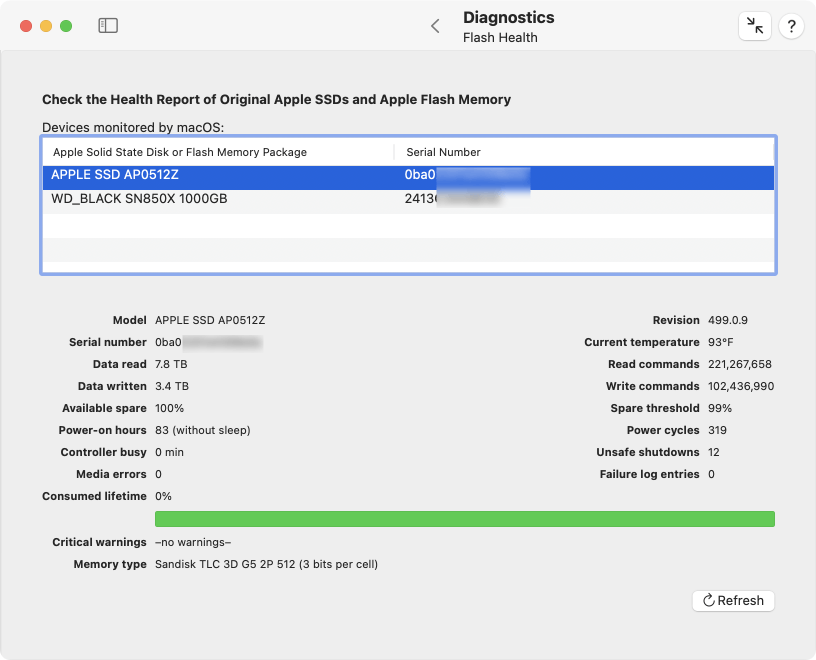The height and width of the screenshot is (660, 816).
Task: Click the Power cycles 319 value
Action: pyautogui.click(x=717, y=430)
